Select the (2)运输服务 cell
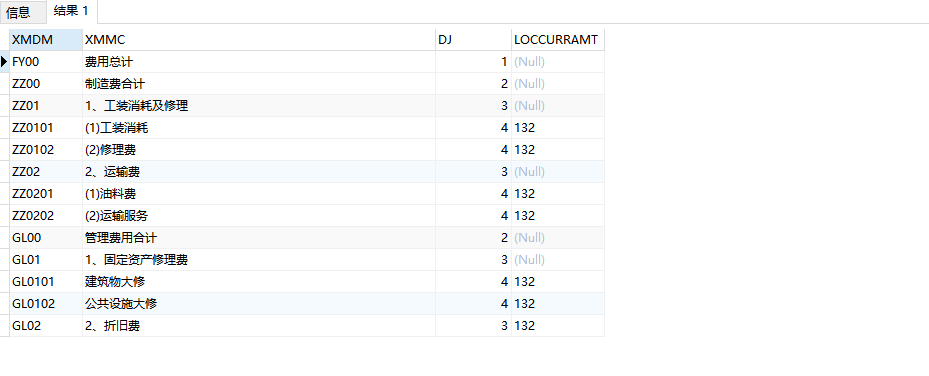This screenshot has height=376, width=929. [259, 215]
